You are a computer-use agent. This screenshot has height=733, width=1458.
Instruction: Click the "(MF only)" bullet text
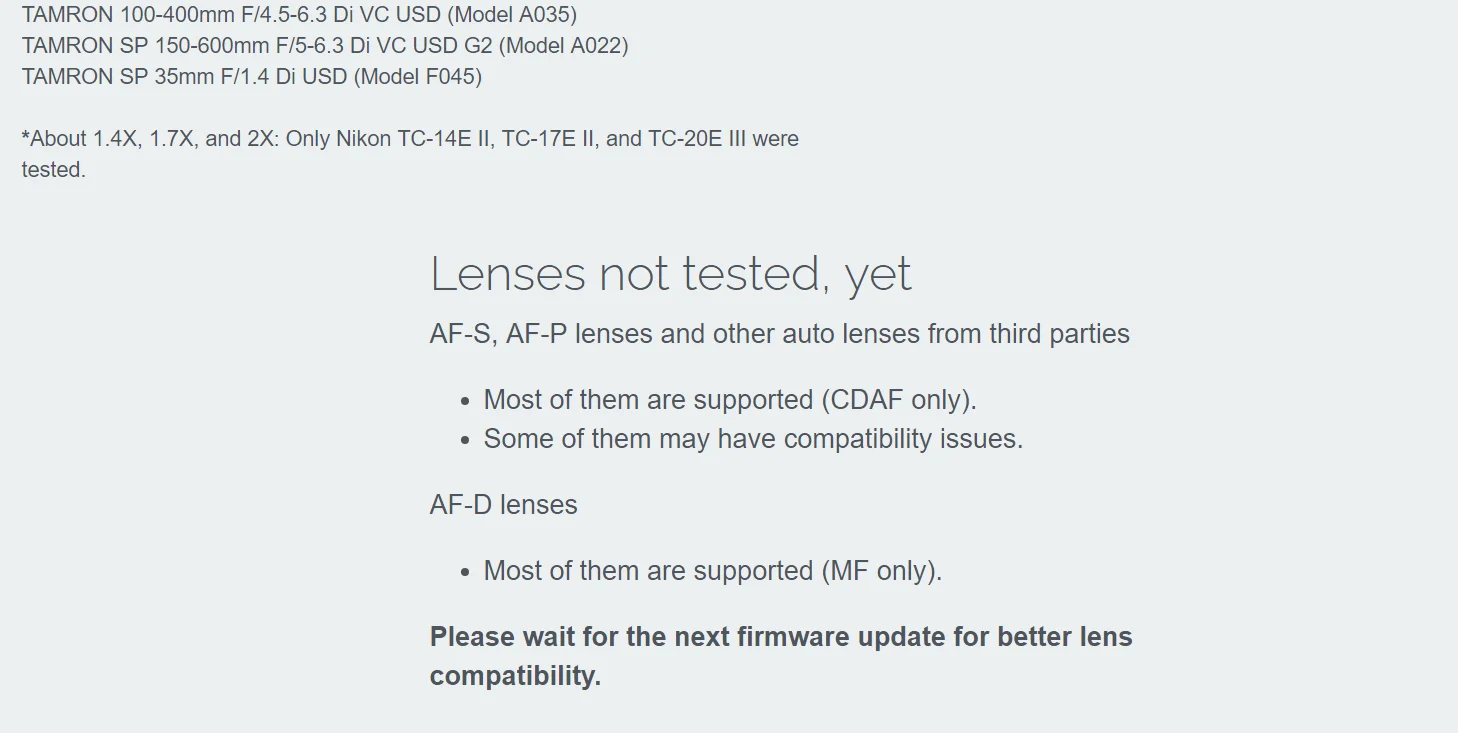(881, 571)
